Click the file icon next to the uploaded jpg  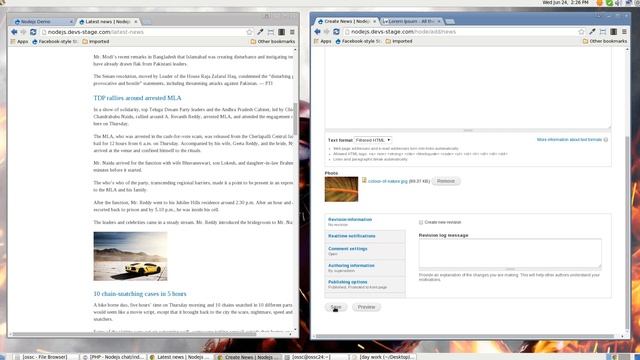[x=364, y=180]
